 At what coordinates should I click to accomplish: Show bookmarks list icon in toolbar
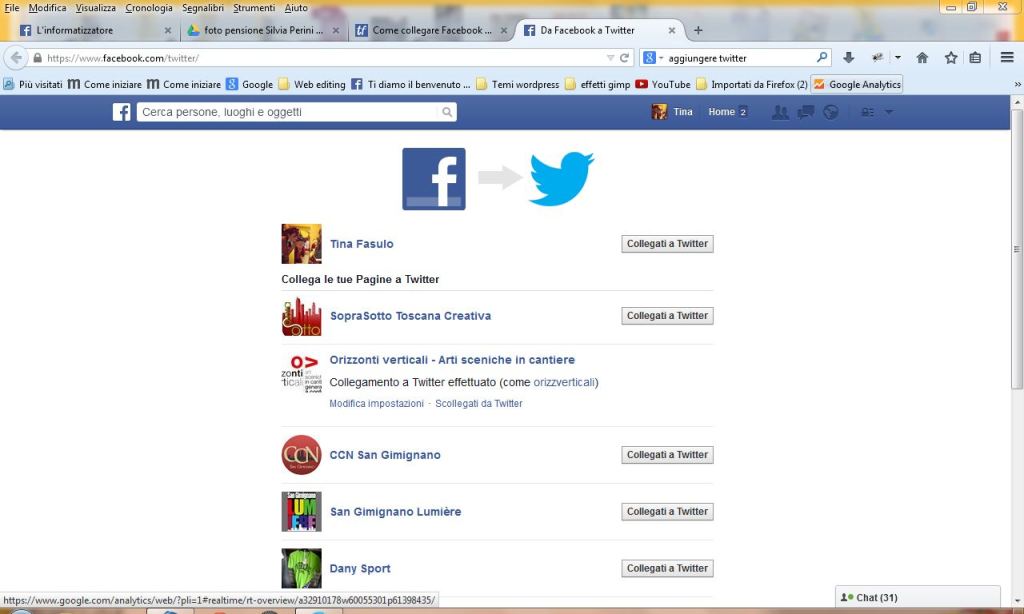(x=975, y=57)
